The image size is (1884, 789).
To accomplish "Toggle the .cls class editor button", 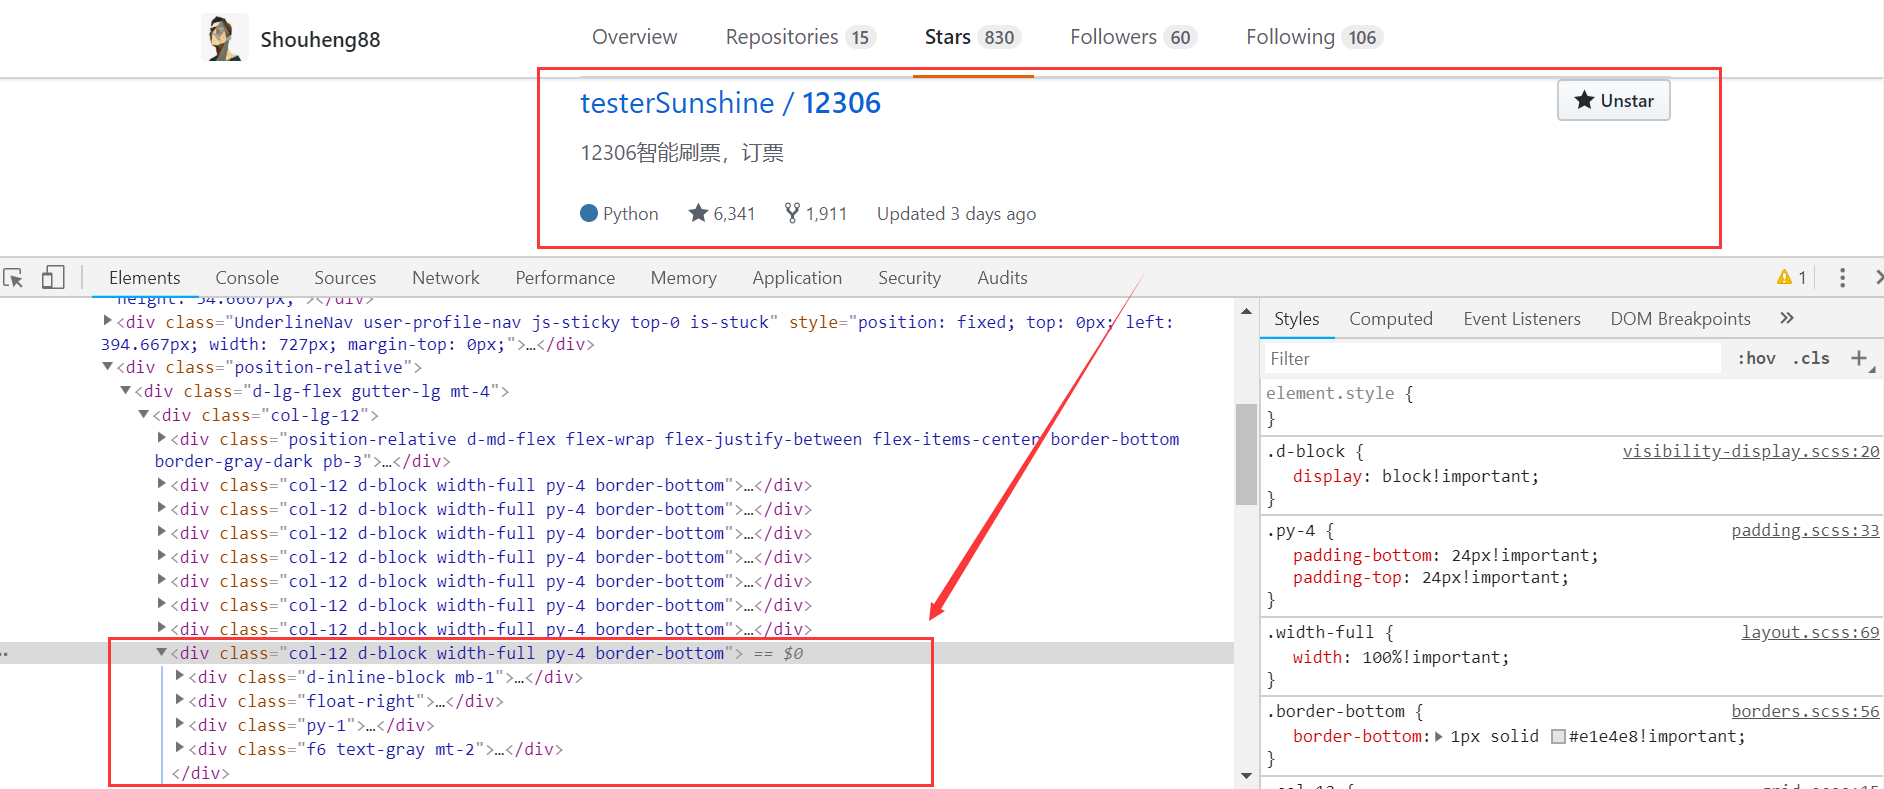I will point(1811,358).
